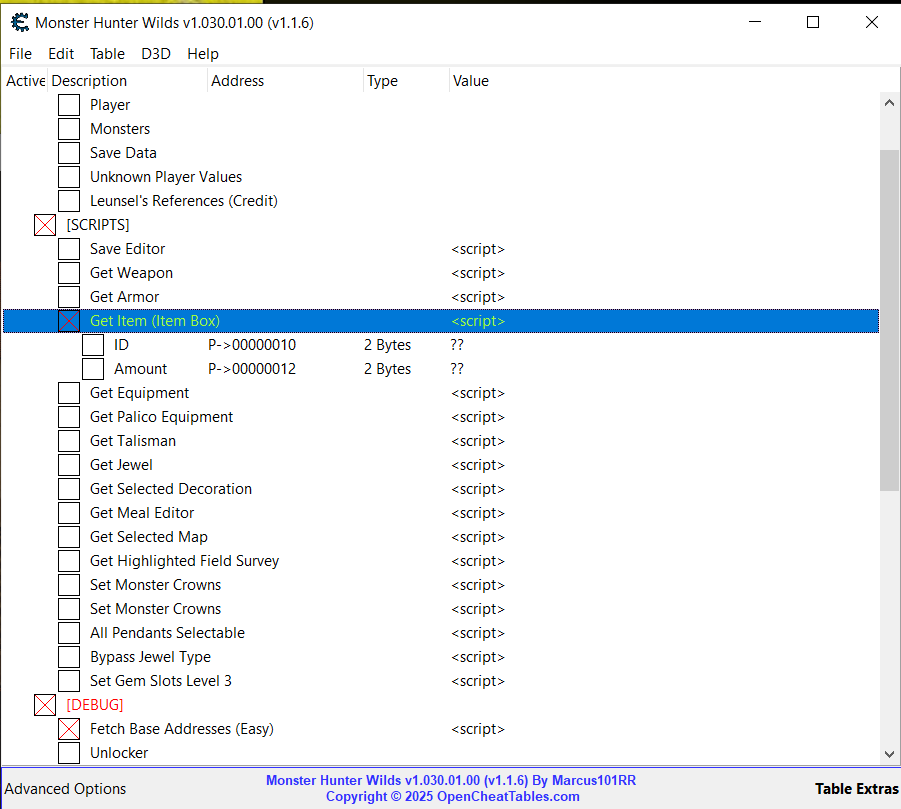901x809 pixels.
Task: Click the Save Editor <script> value
Action: (478, 249)
